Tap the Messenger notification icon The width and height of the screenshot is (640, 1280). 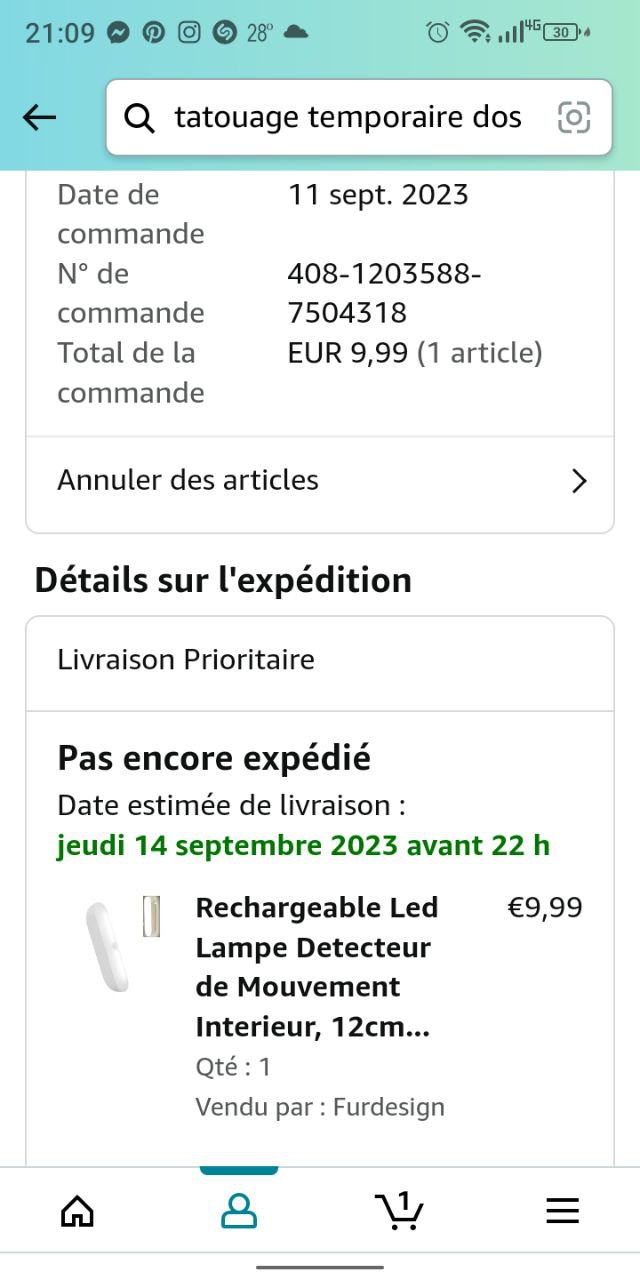click(x=117, y=32)
